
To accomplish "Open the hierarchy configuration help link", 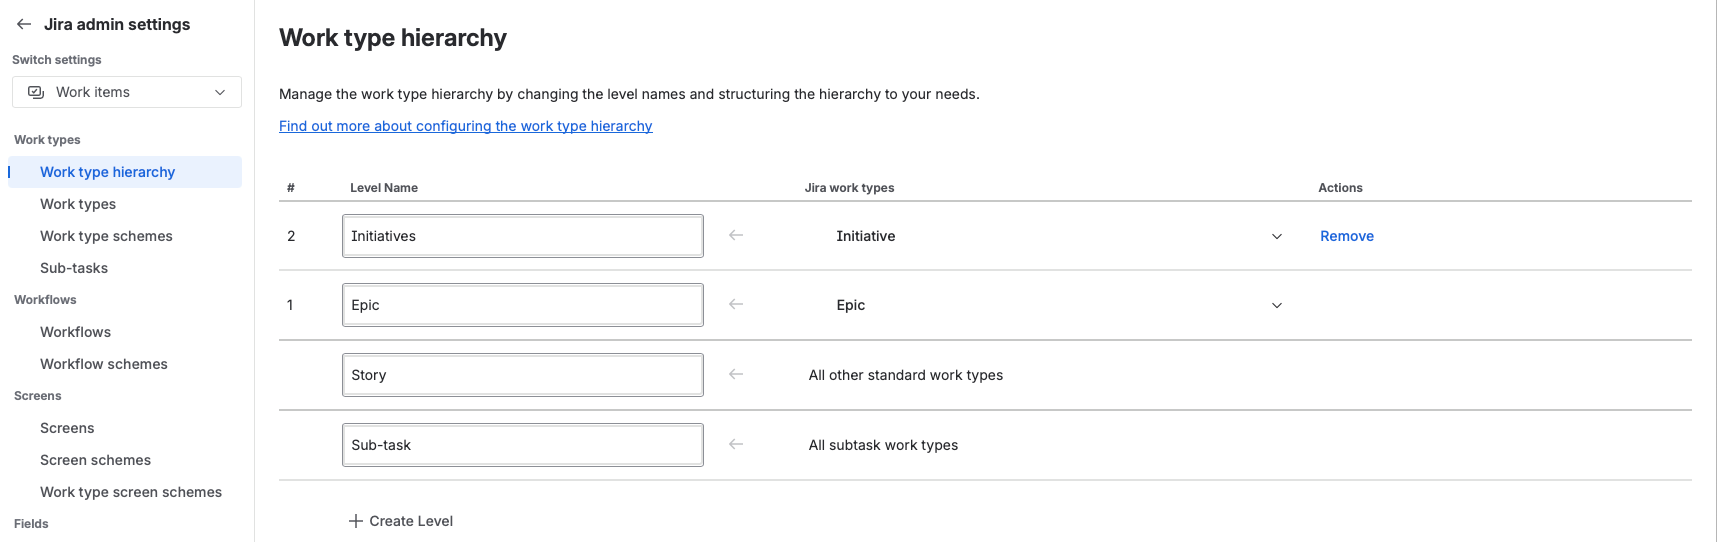I will (x=465, y=126).
